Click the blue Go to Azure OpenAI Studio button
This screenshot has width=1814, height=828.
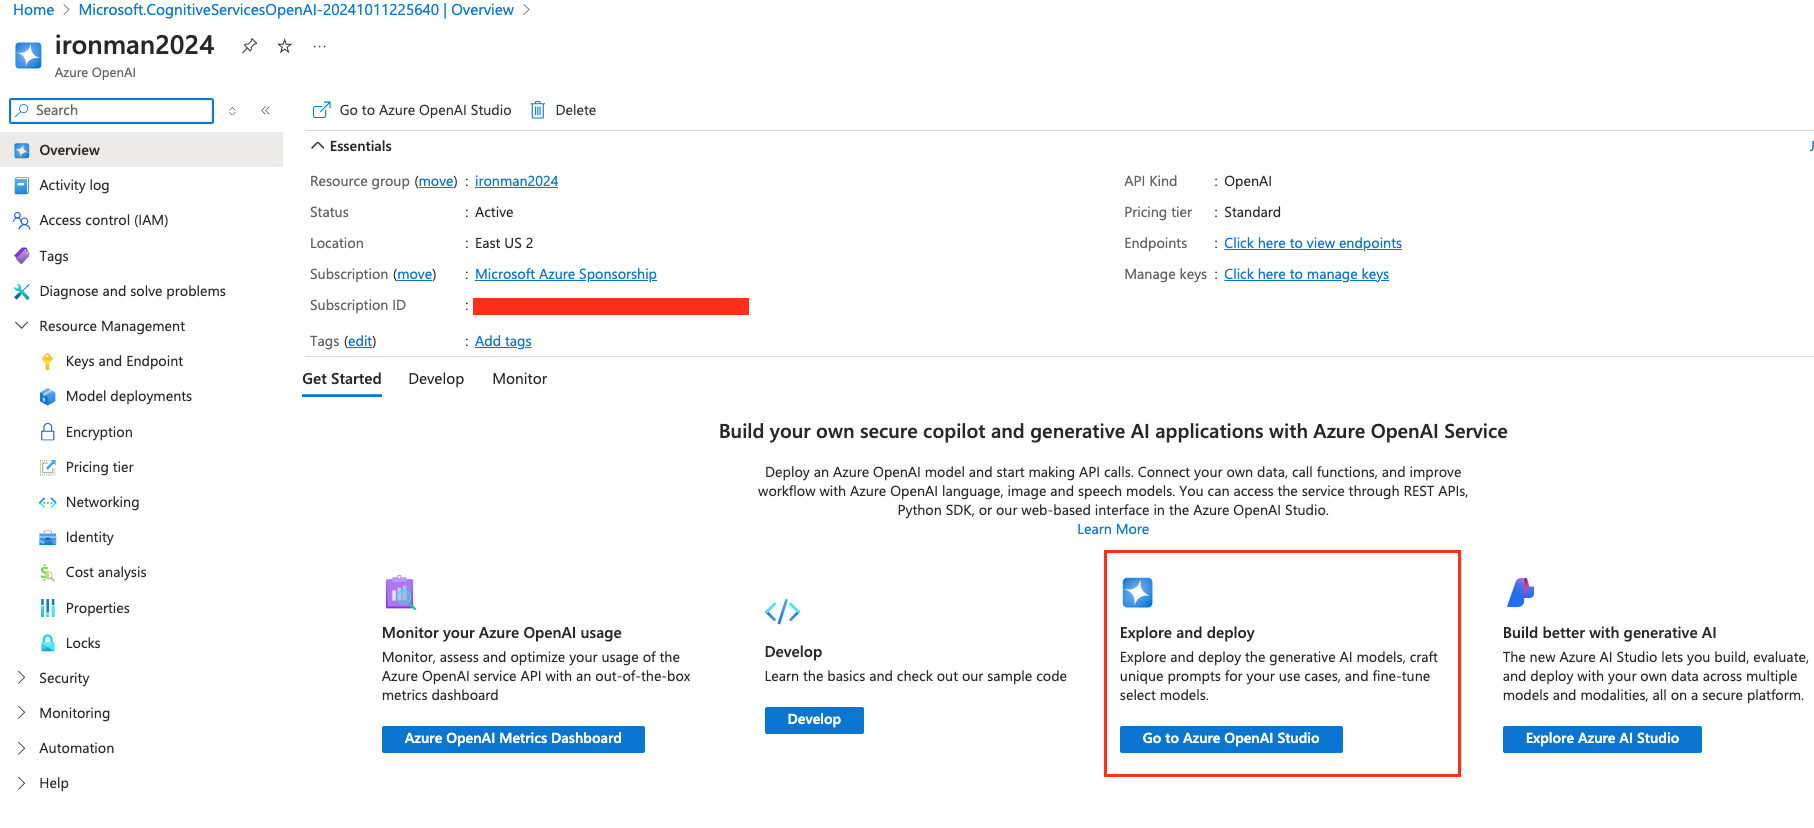pyautogui.click(x=1231, y=739)
